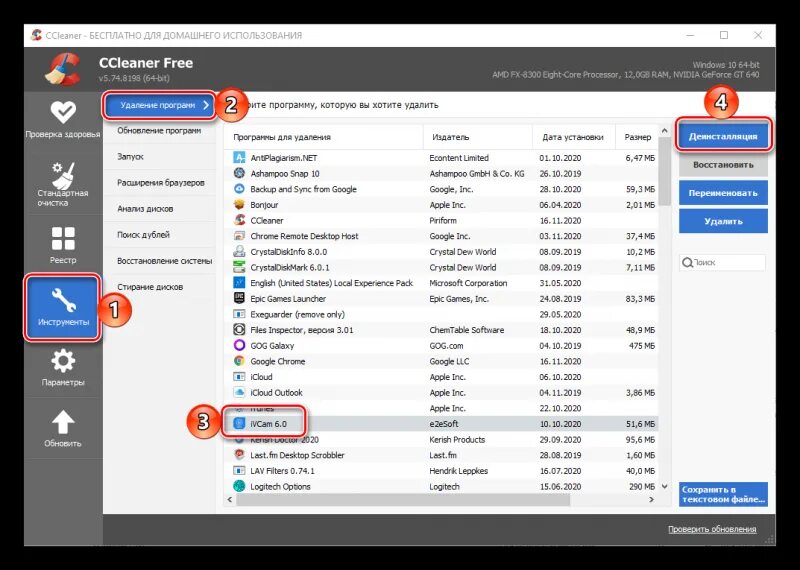Viewport: 800px width, 570px height.
Task: Click the vertical scrollbar down arrow
Action: pos(664,487)
